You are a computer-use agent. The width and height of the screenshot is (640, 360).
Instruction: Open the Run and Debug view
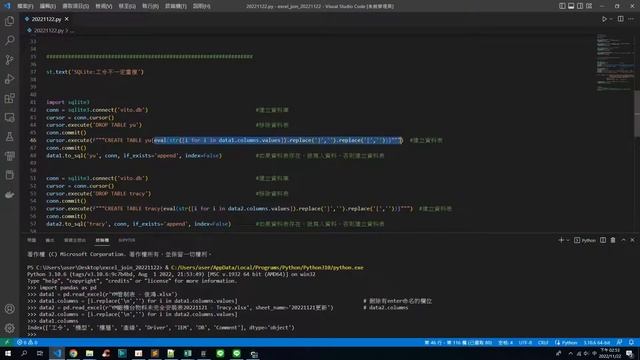tap(9, 79)
